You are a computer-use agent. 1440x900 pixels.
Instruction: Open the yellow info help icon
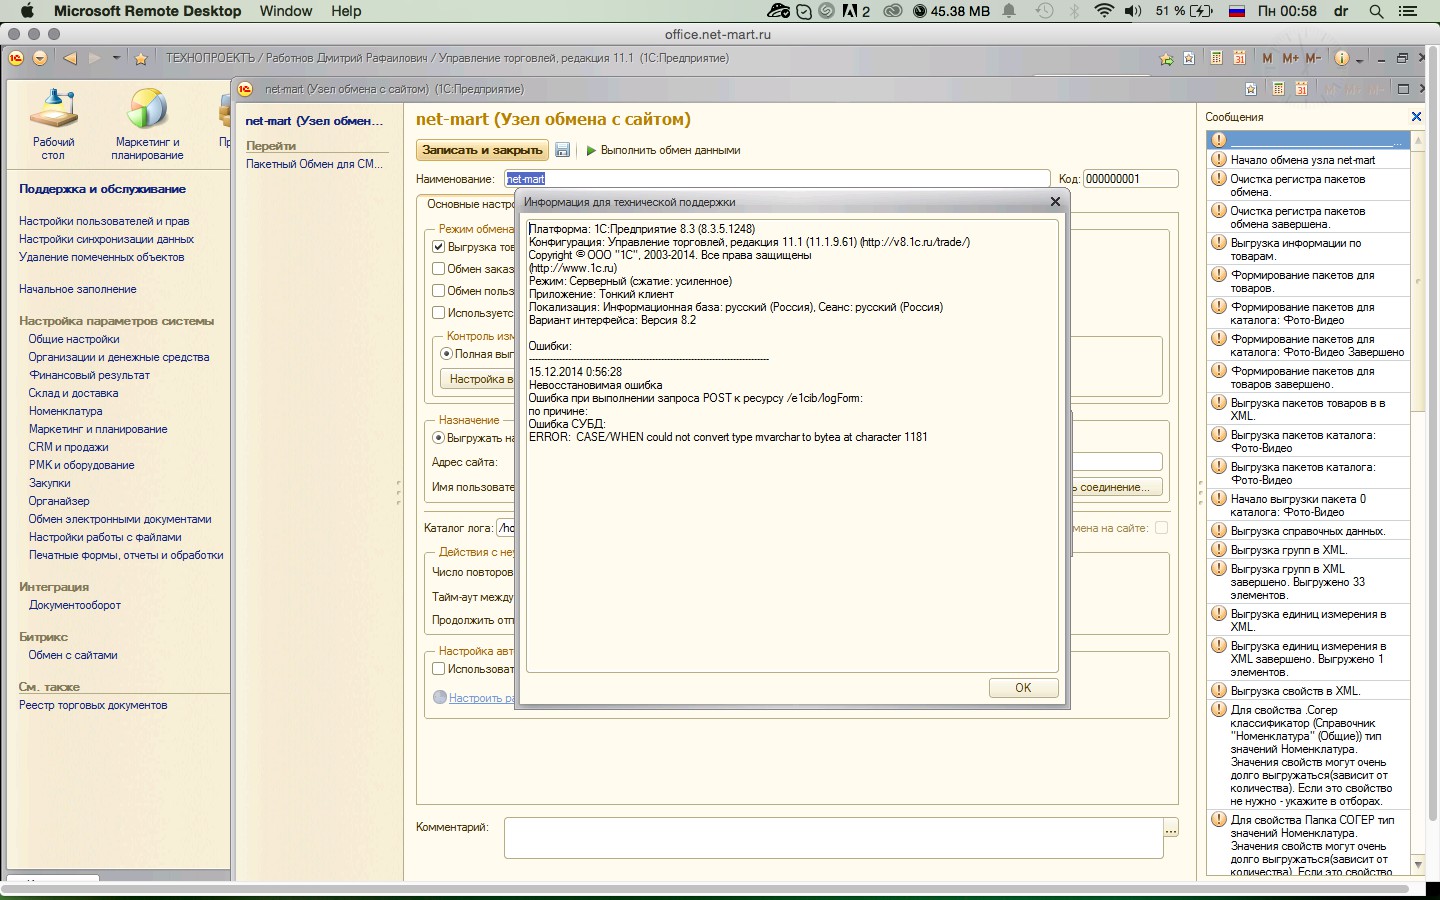[x=1342, y=58]
